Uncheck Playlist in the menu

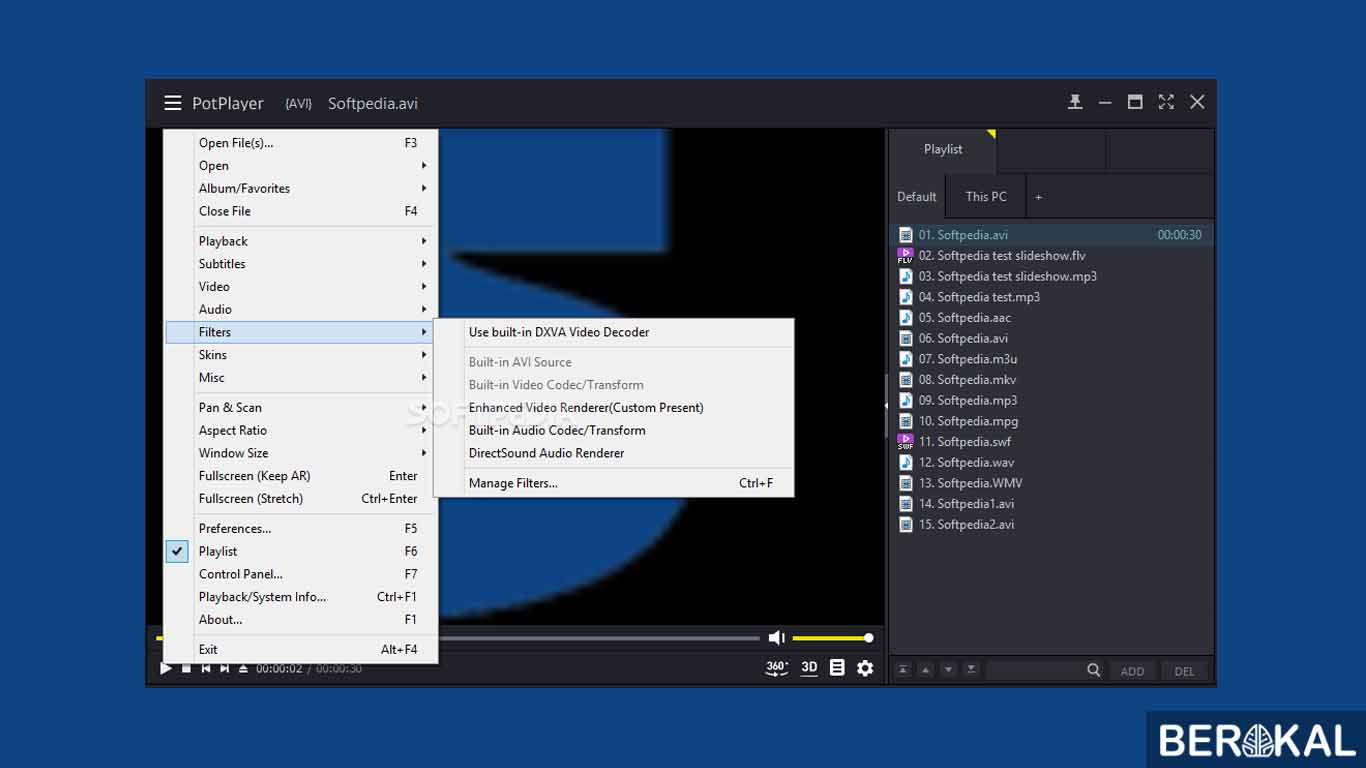tap(177, 551)
